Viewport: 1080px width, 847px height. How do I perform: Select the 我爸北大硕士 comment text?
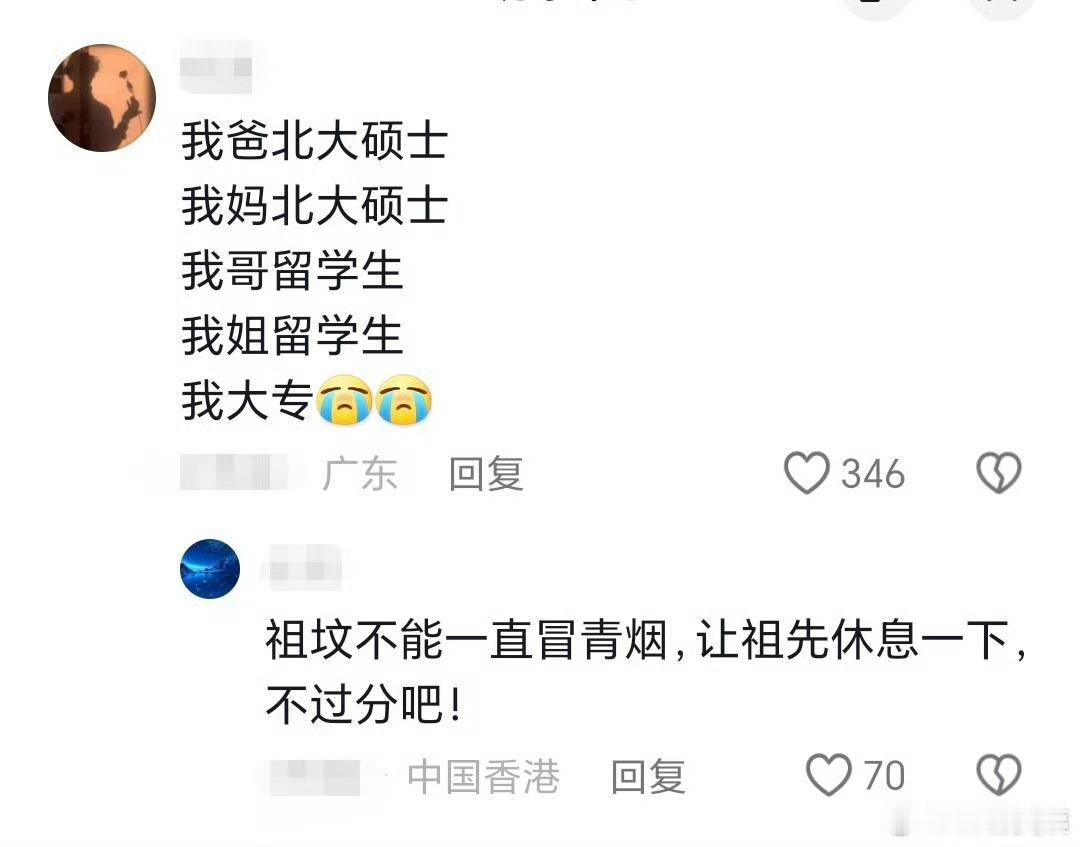point(315,140)
